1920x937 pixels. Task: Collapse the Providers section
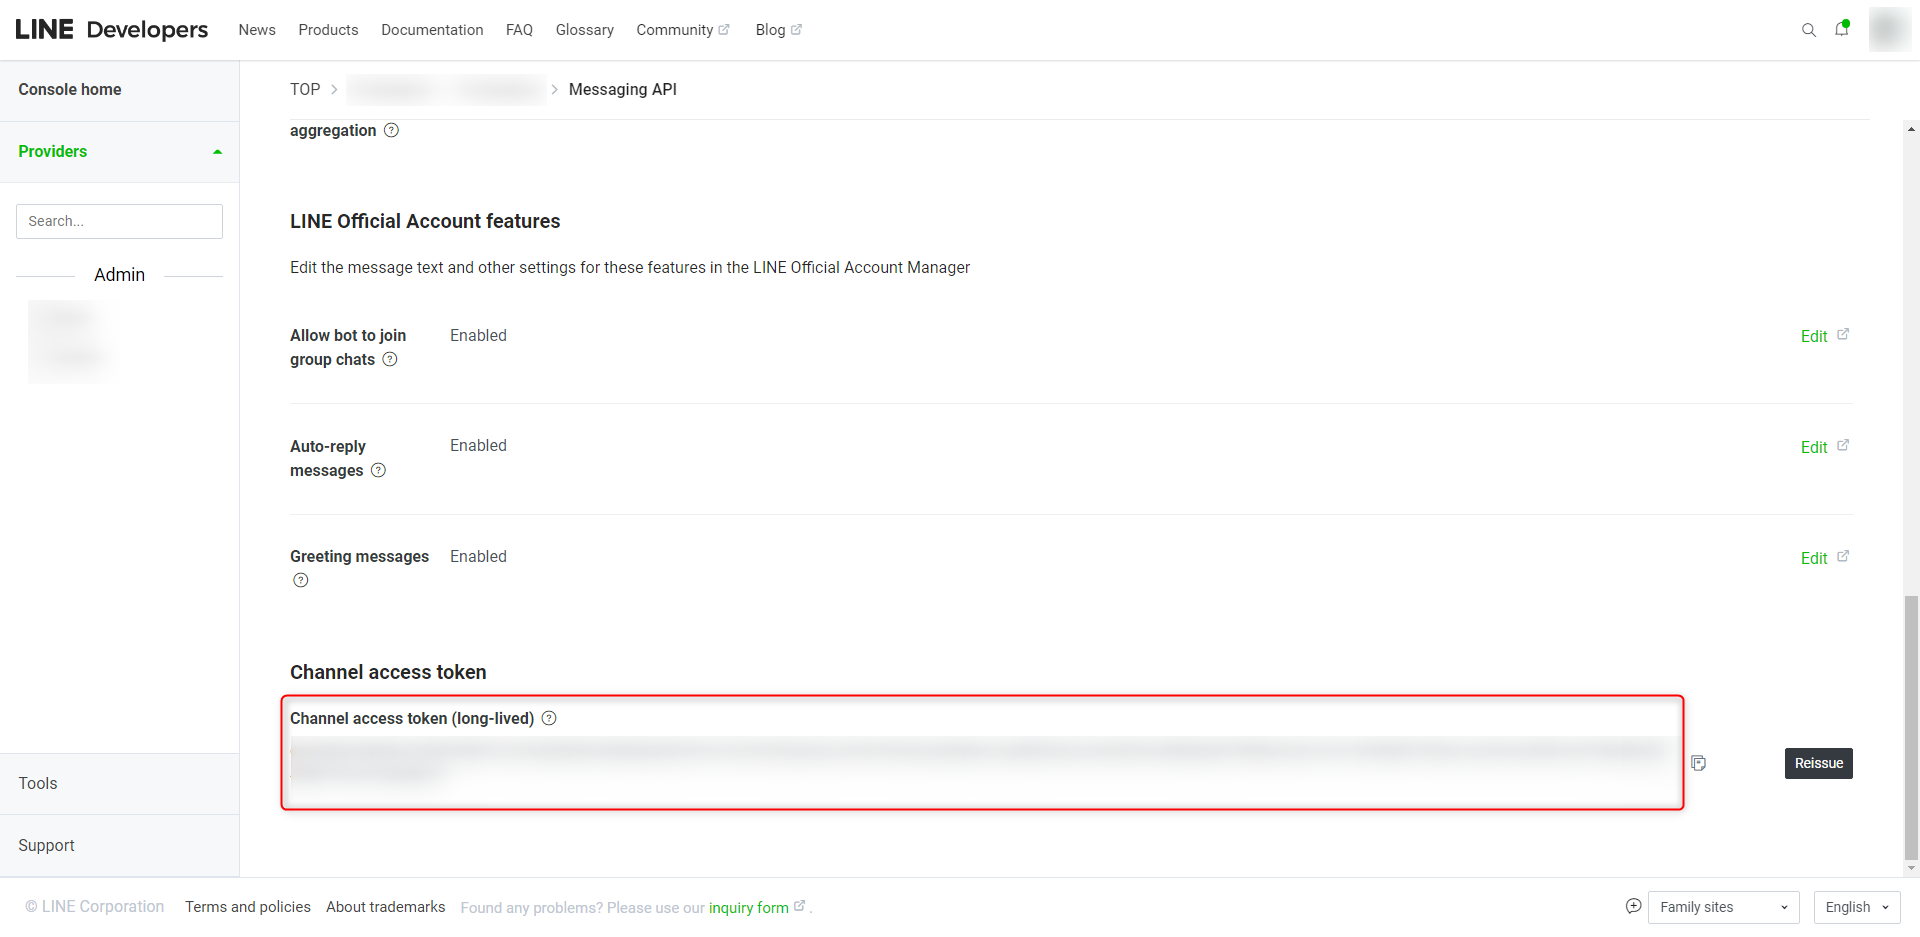[119, 152]
